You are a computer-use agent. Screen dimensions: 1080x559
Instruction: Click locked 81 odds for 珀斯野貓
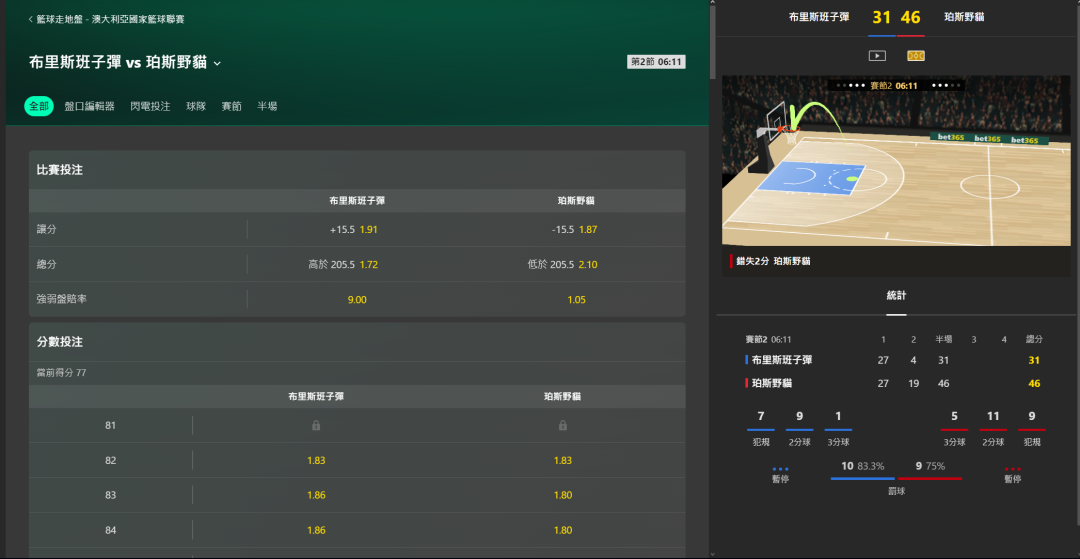pyautogui.click(x=563, y=425)
